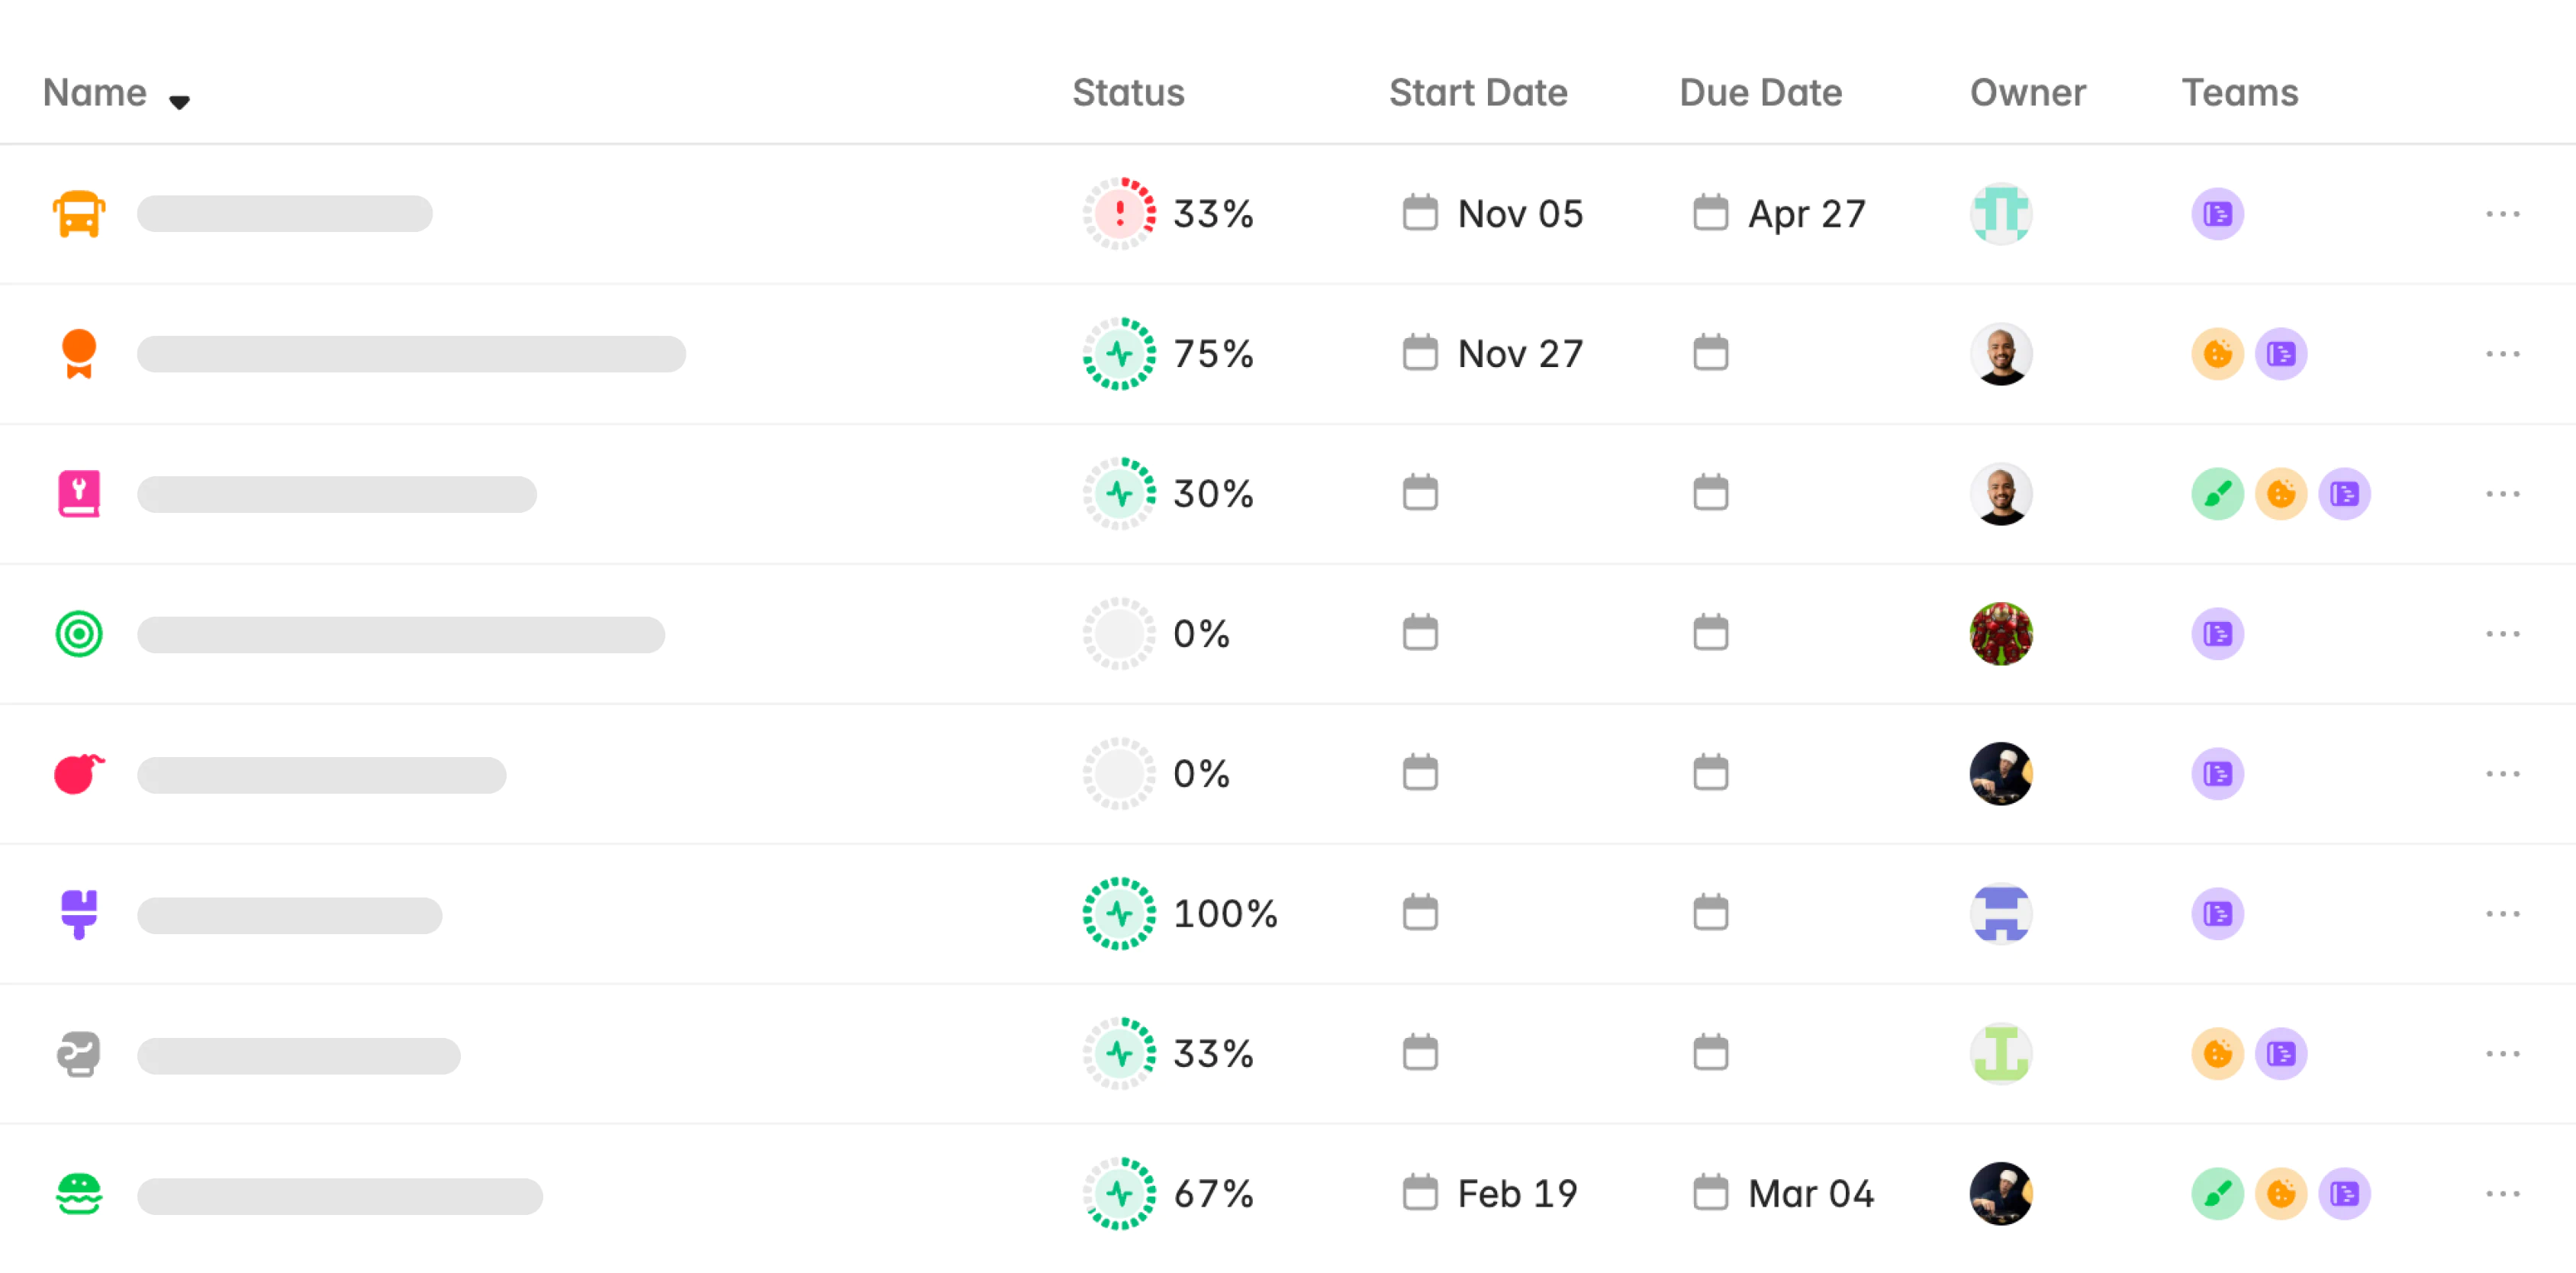Viewport: 2576px width, 1273px height.
Task: Click the Start Date column header
Action: click(1478, 92)
